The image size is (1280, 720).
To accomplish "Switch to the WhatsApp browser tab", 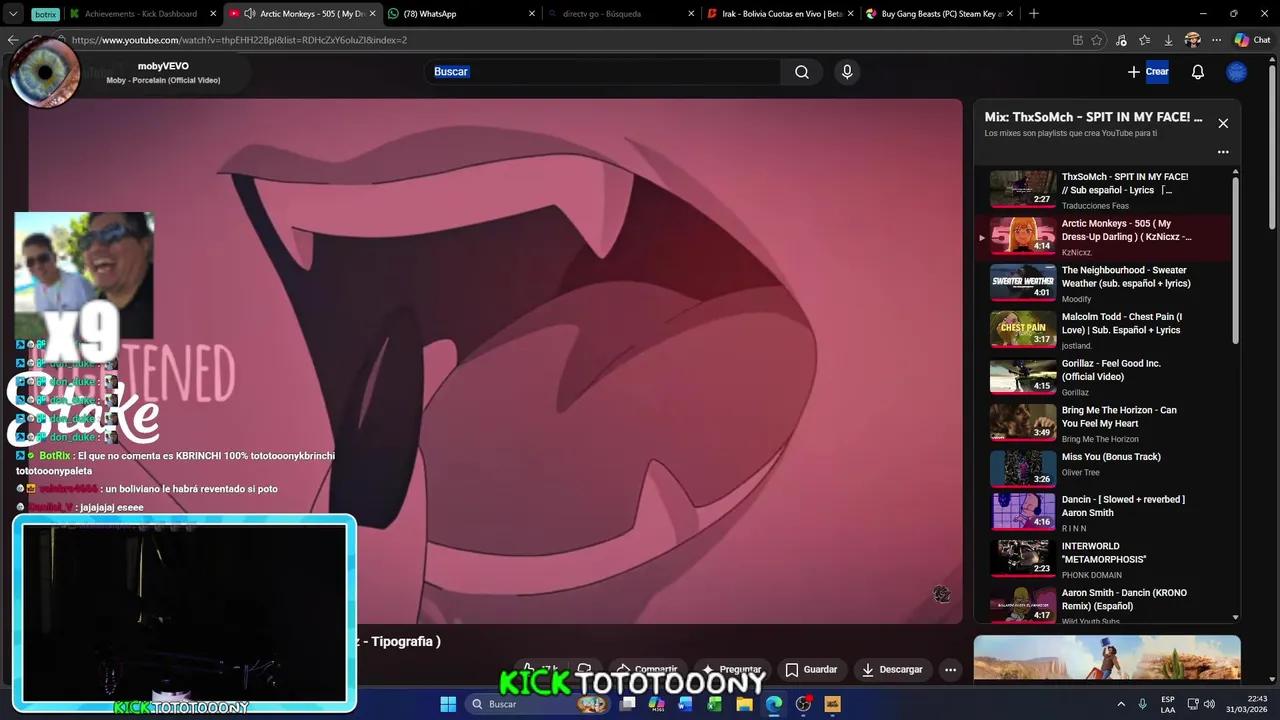I will tap(460, 14).
